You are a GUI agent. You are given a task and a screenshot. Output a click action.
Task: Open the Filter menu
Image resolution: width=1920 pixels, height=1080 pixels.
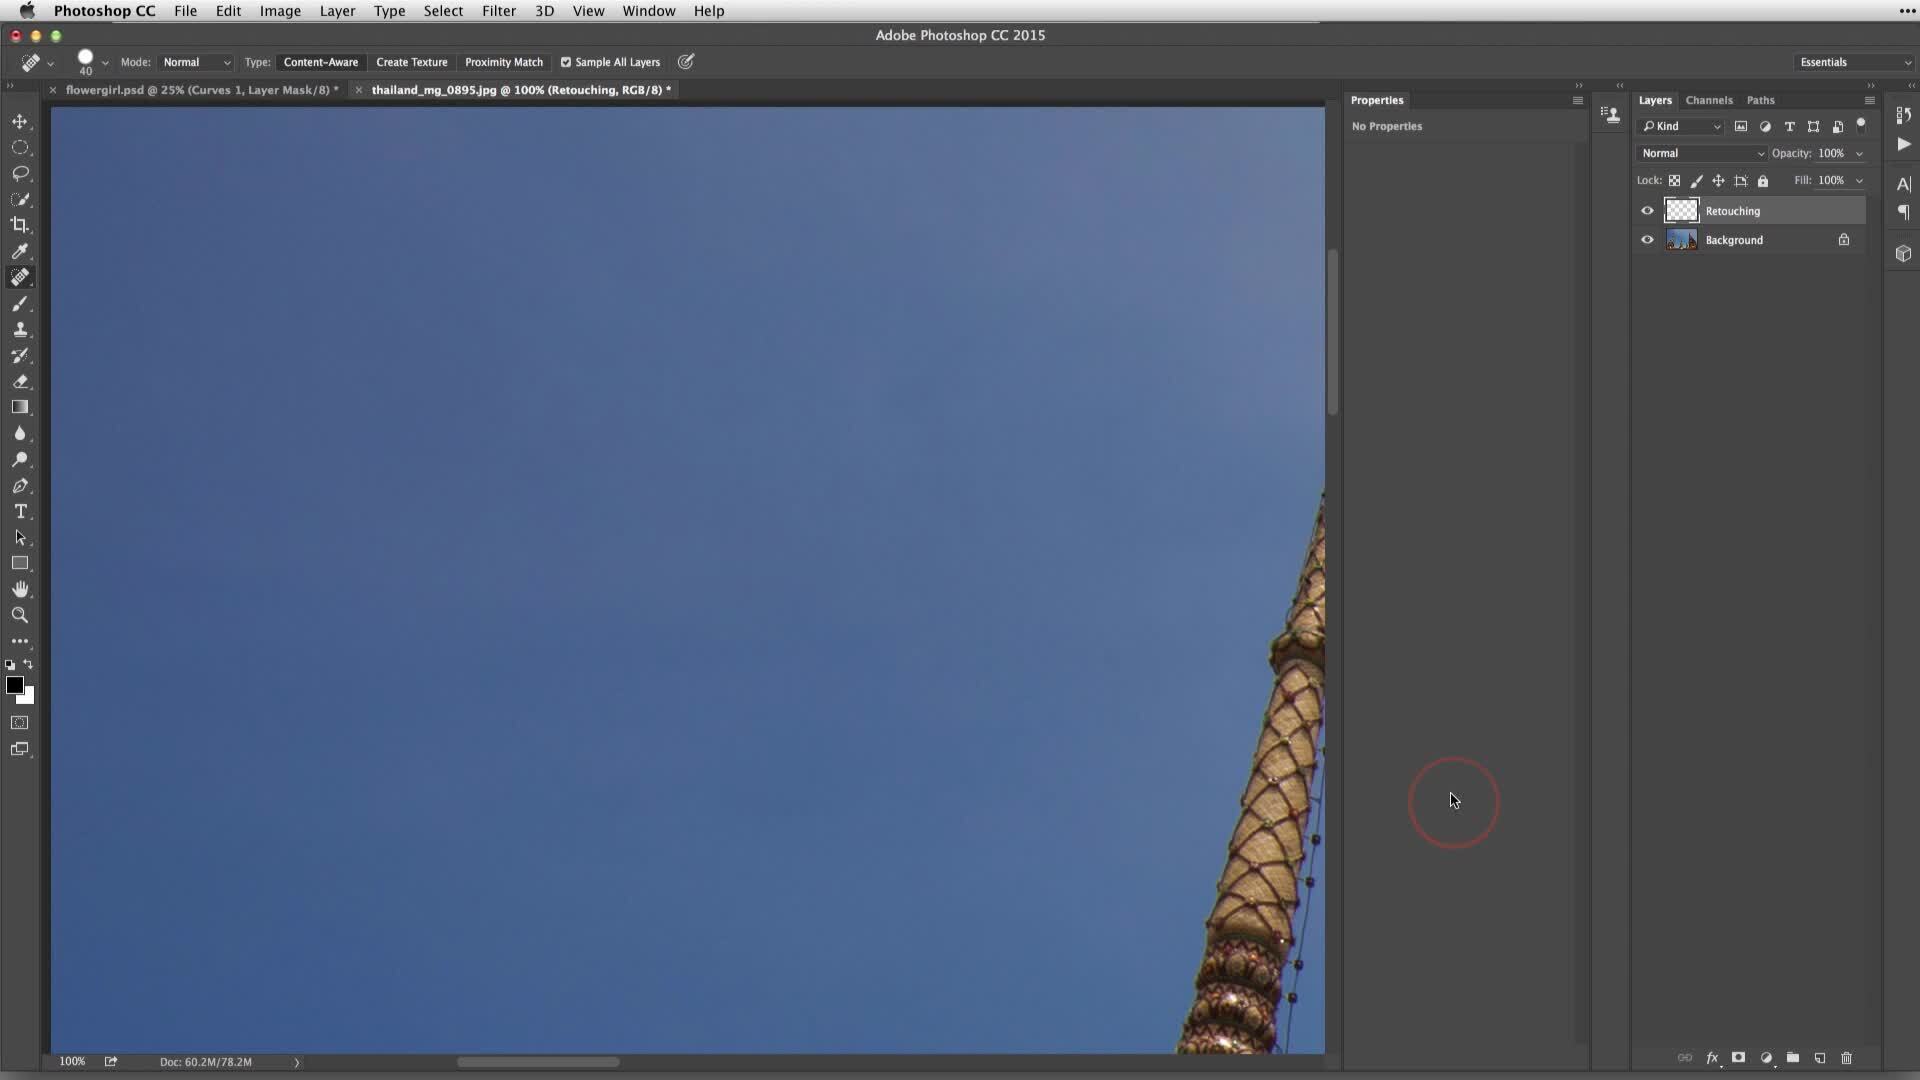tap(498, 11)
